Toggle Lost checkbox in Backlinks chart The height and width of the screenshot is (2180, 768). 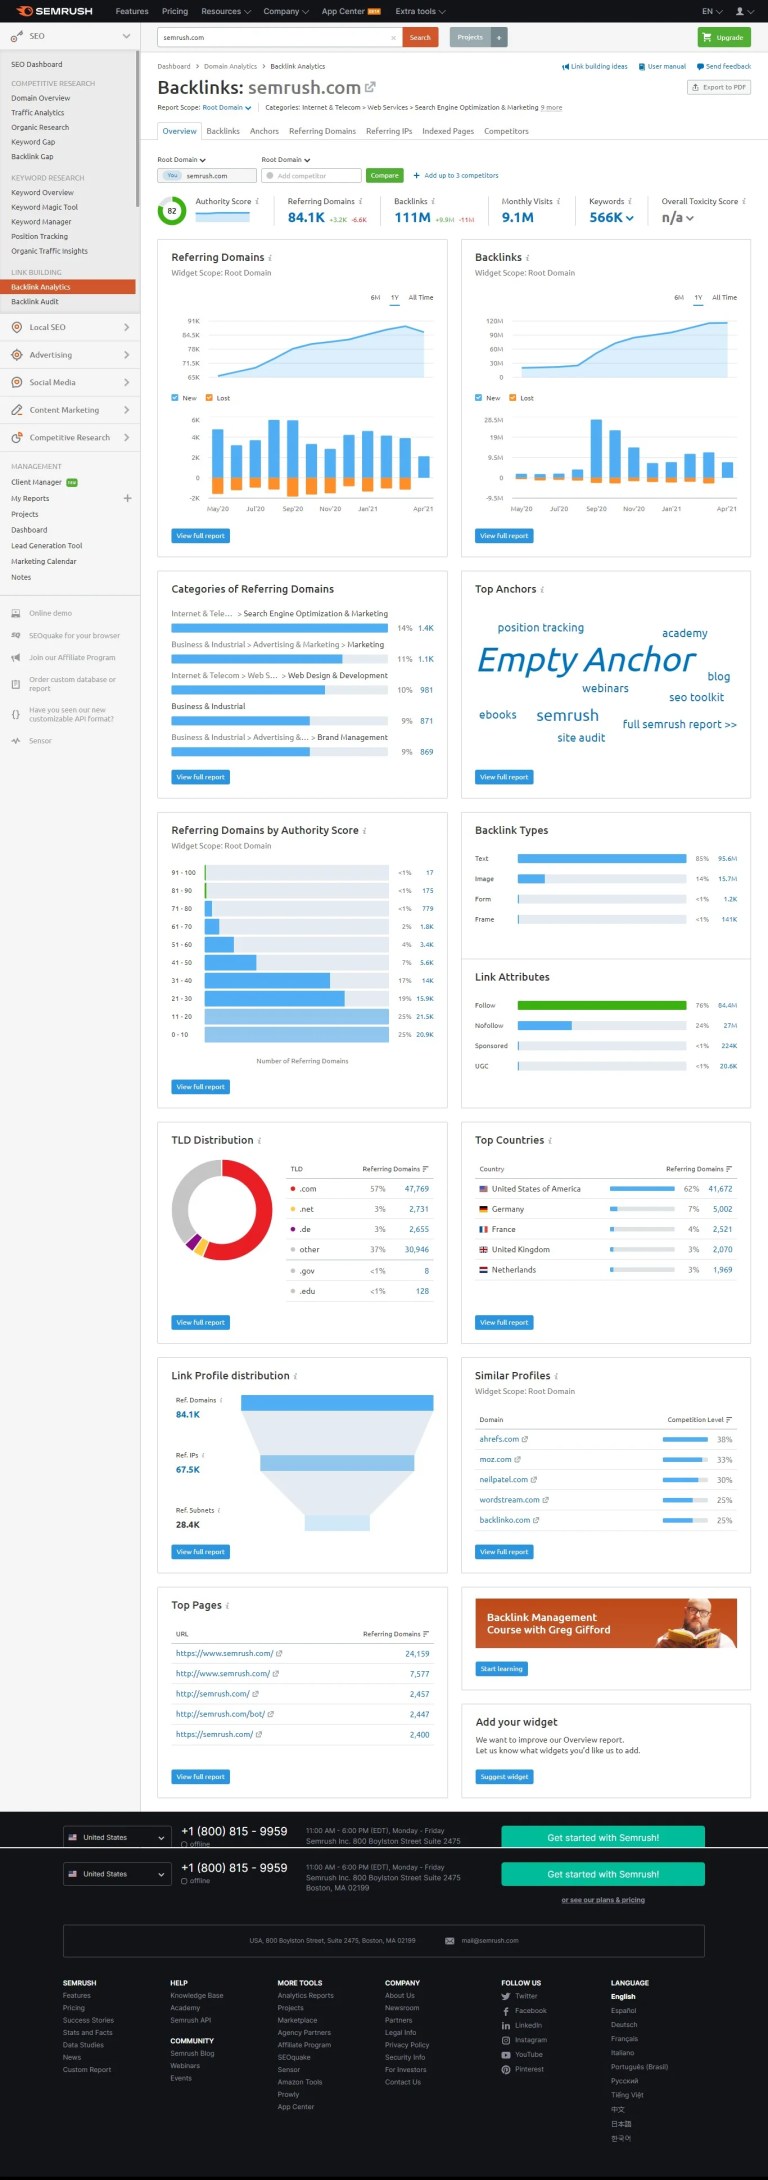(x=513, y=398)
